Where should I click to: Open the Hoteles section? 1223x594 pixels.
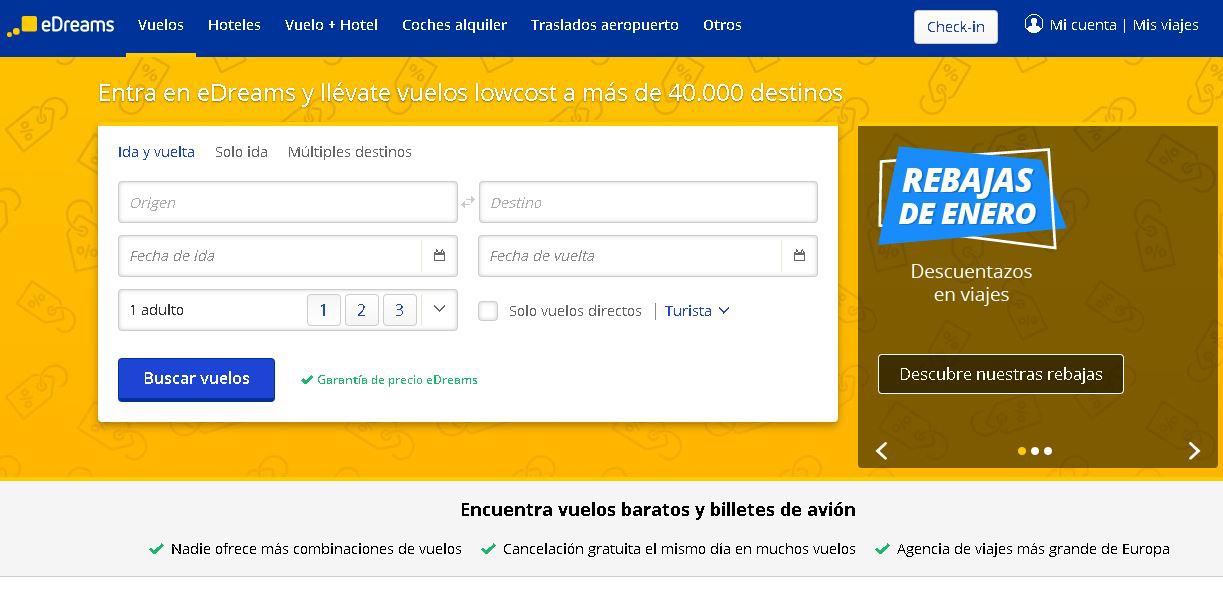(234, 25)
